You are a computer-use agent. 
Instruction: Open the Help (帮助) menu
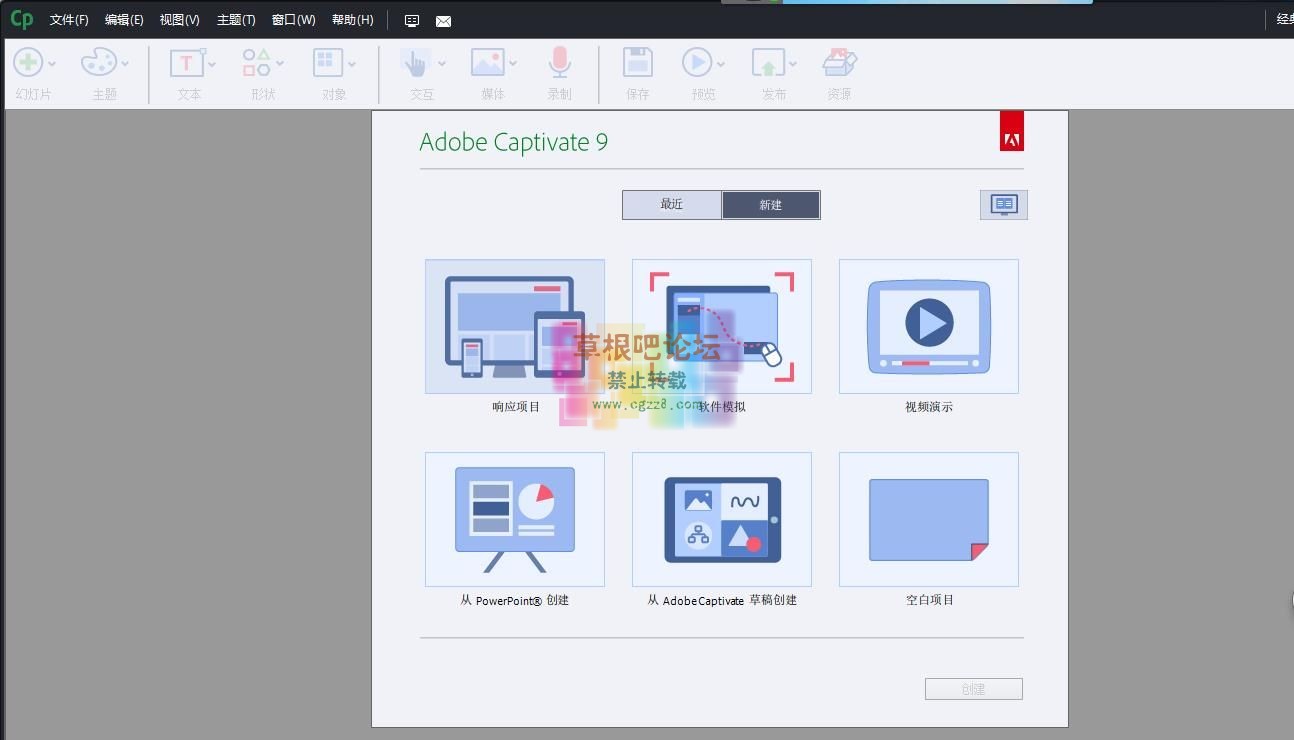coord(352,20)
